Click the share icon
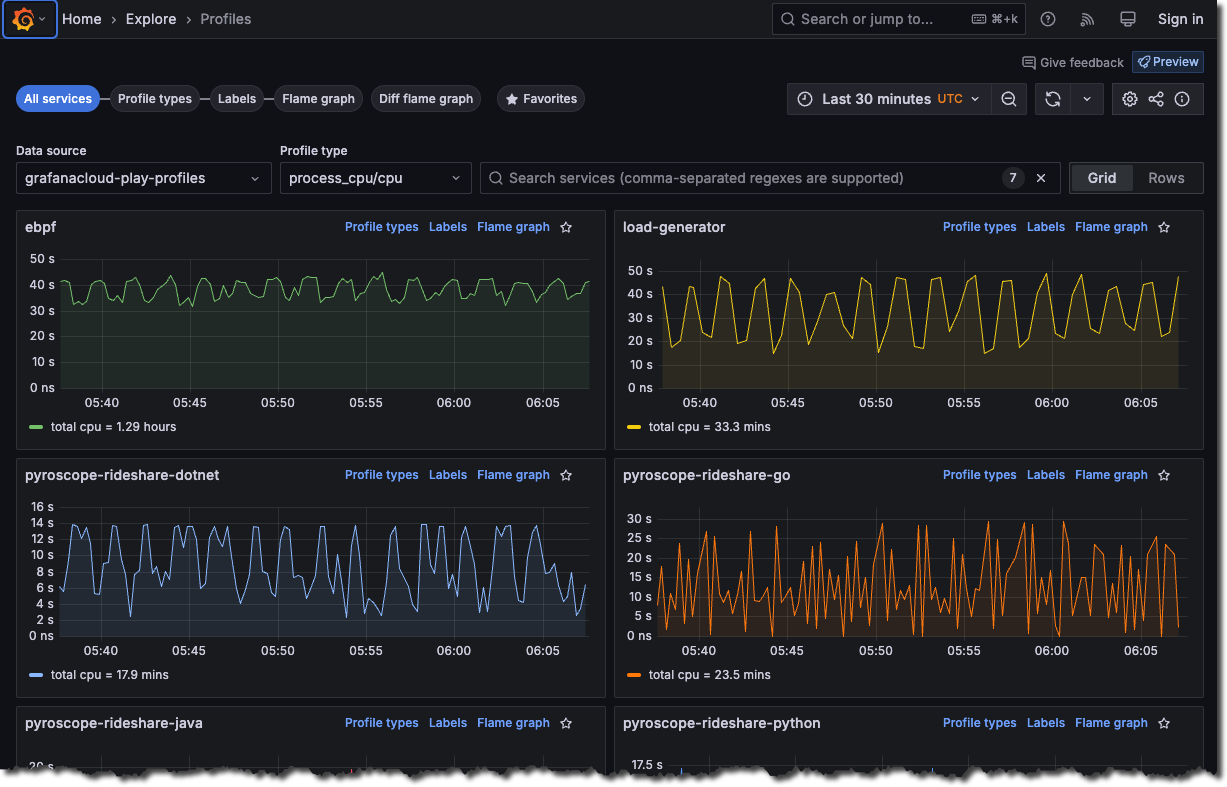The image size is (1227, 787). (1156, 99)
